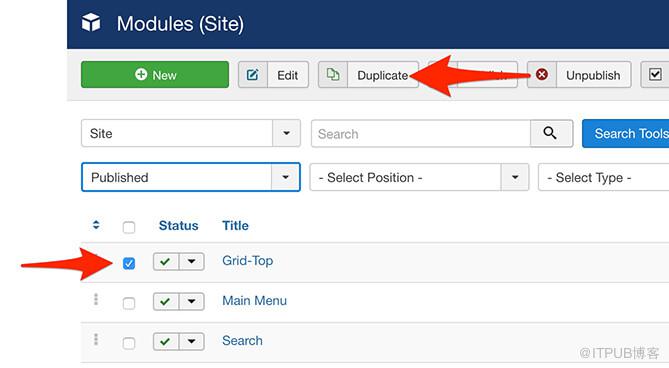
Task: Click the Duplicate button label
Action: 382,75
